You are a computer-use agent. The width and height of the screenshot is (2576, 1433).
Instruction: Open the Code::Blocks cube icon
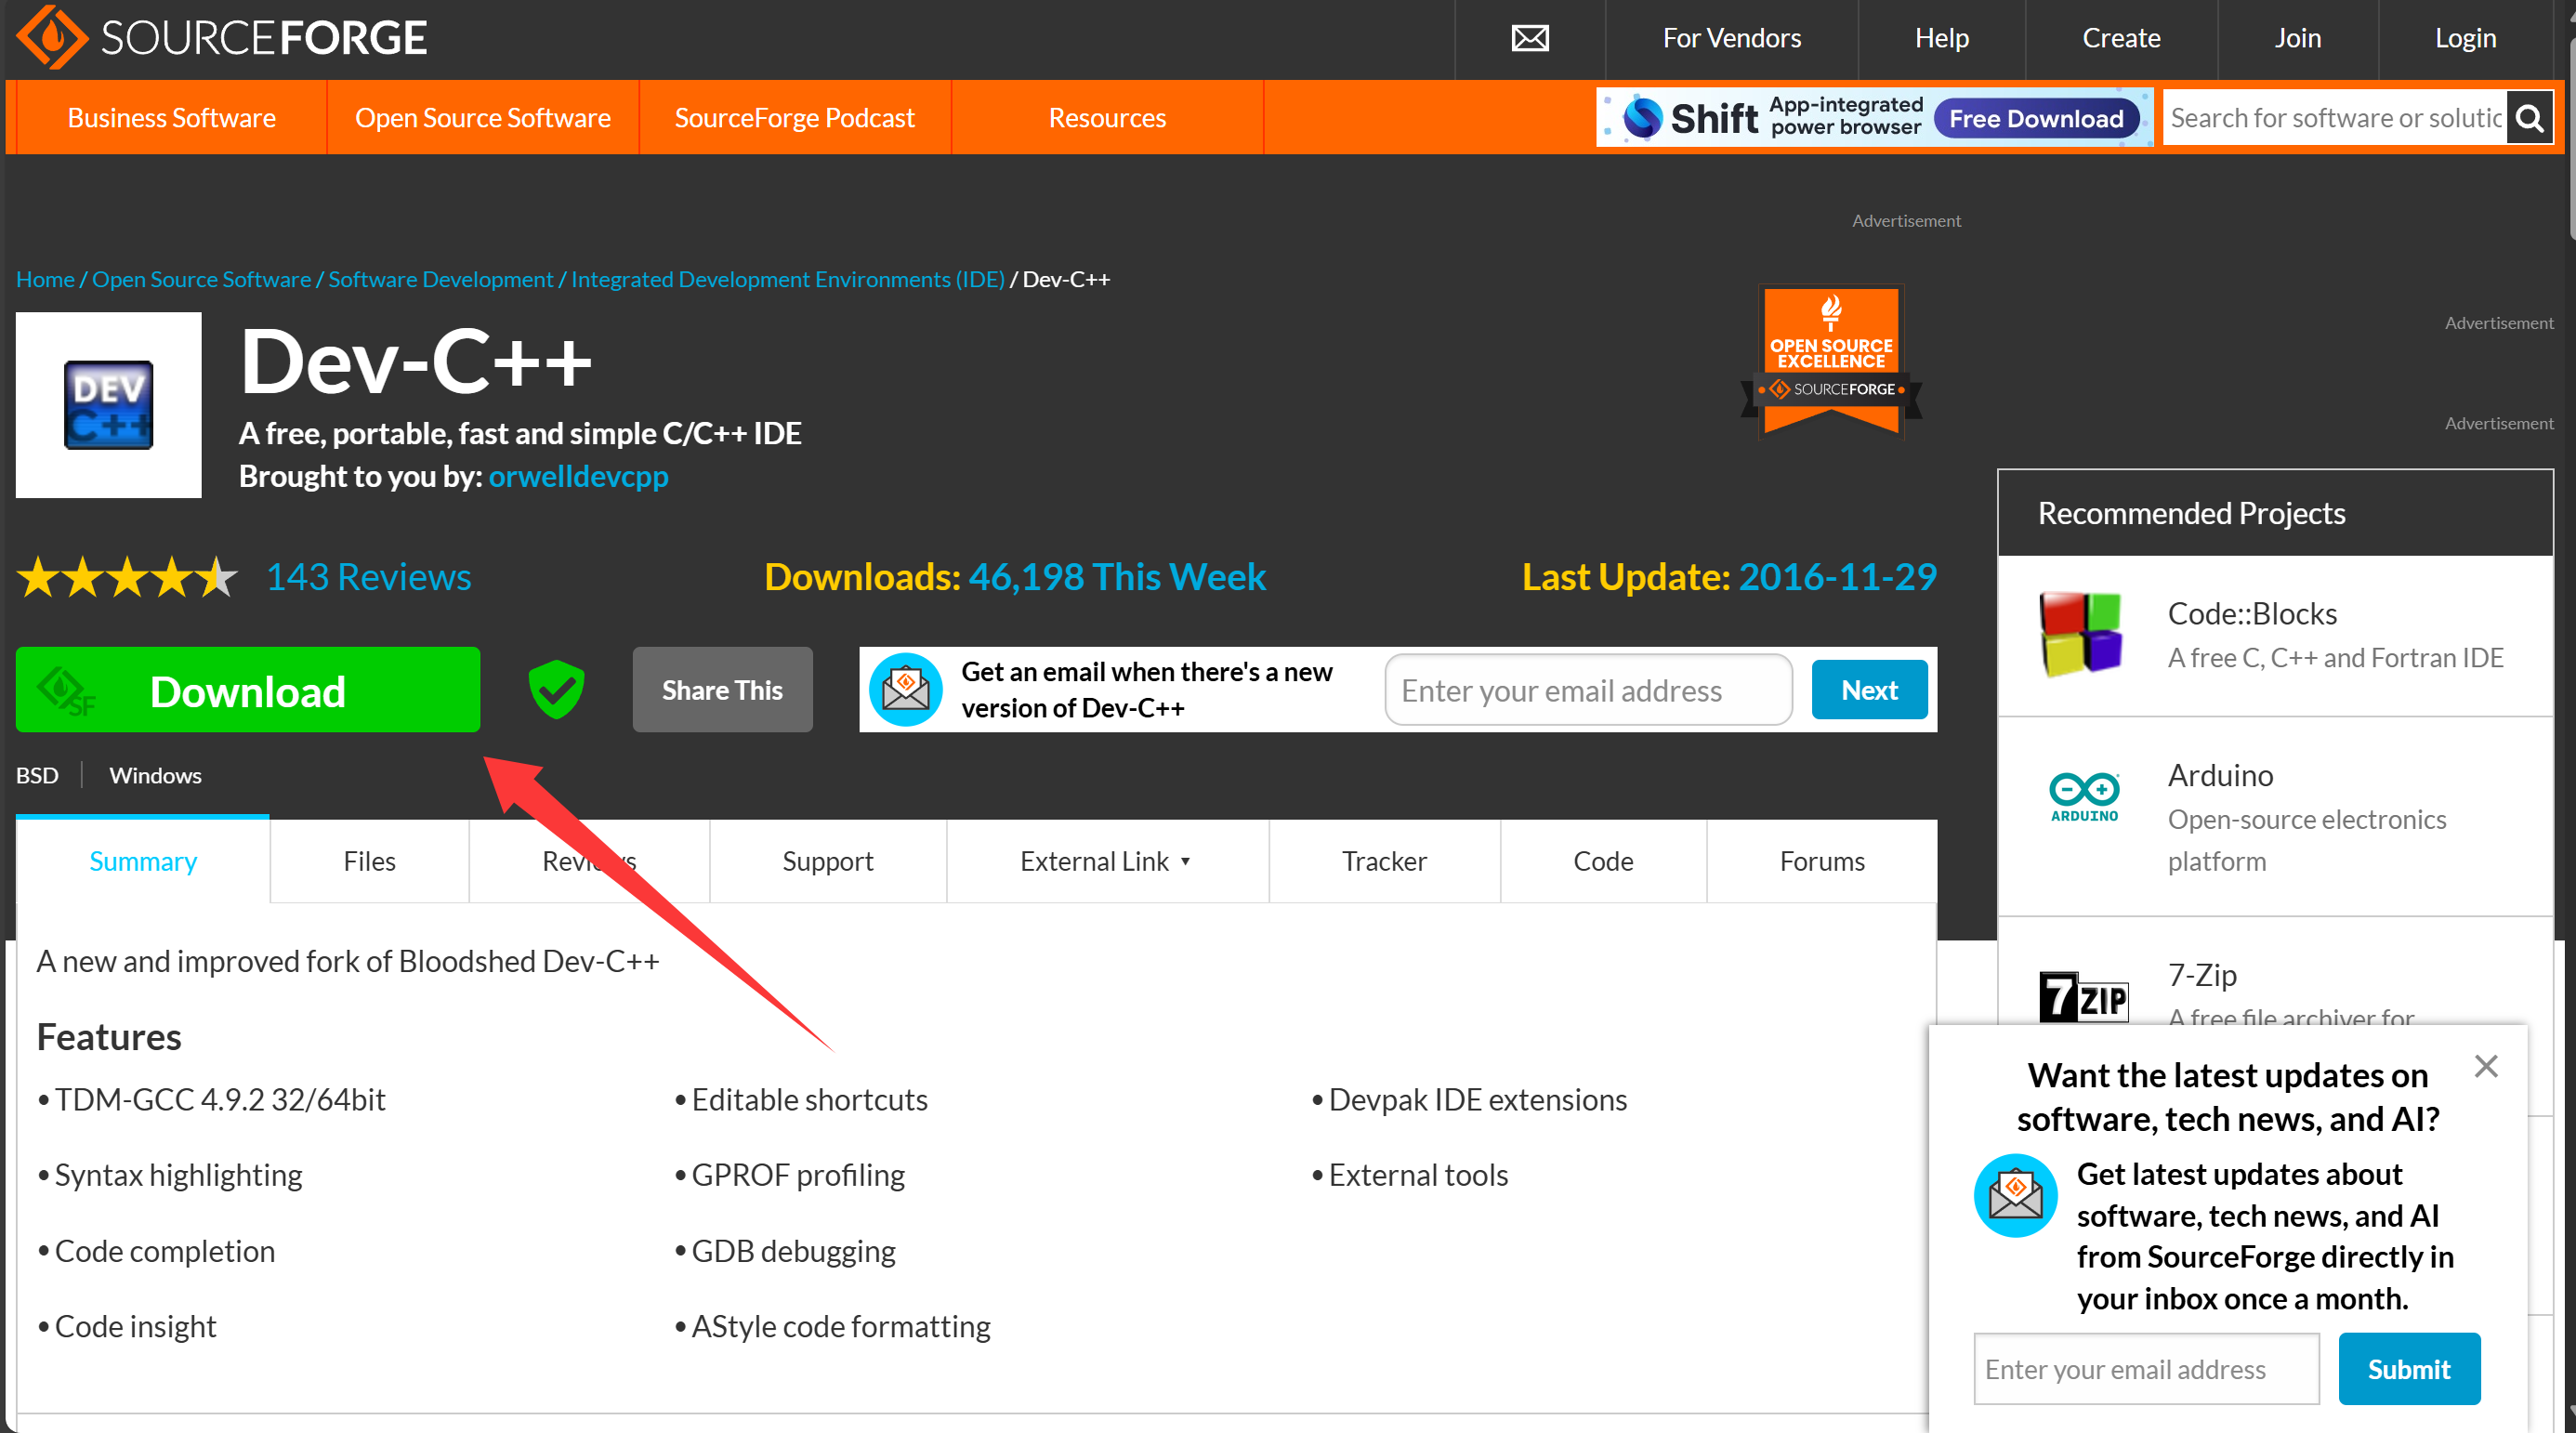2080,634
